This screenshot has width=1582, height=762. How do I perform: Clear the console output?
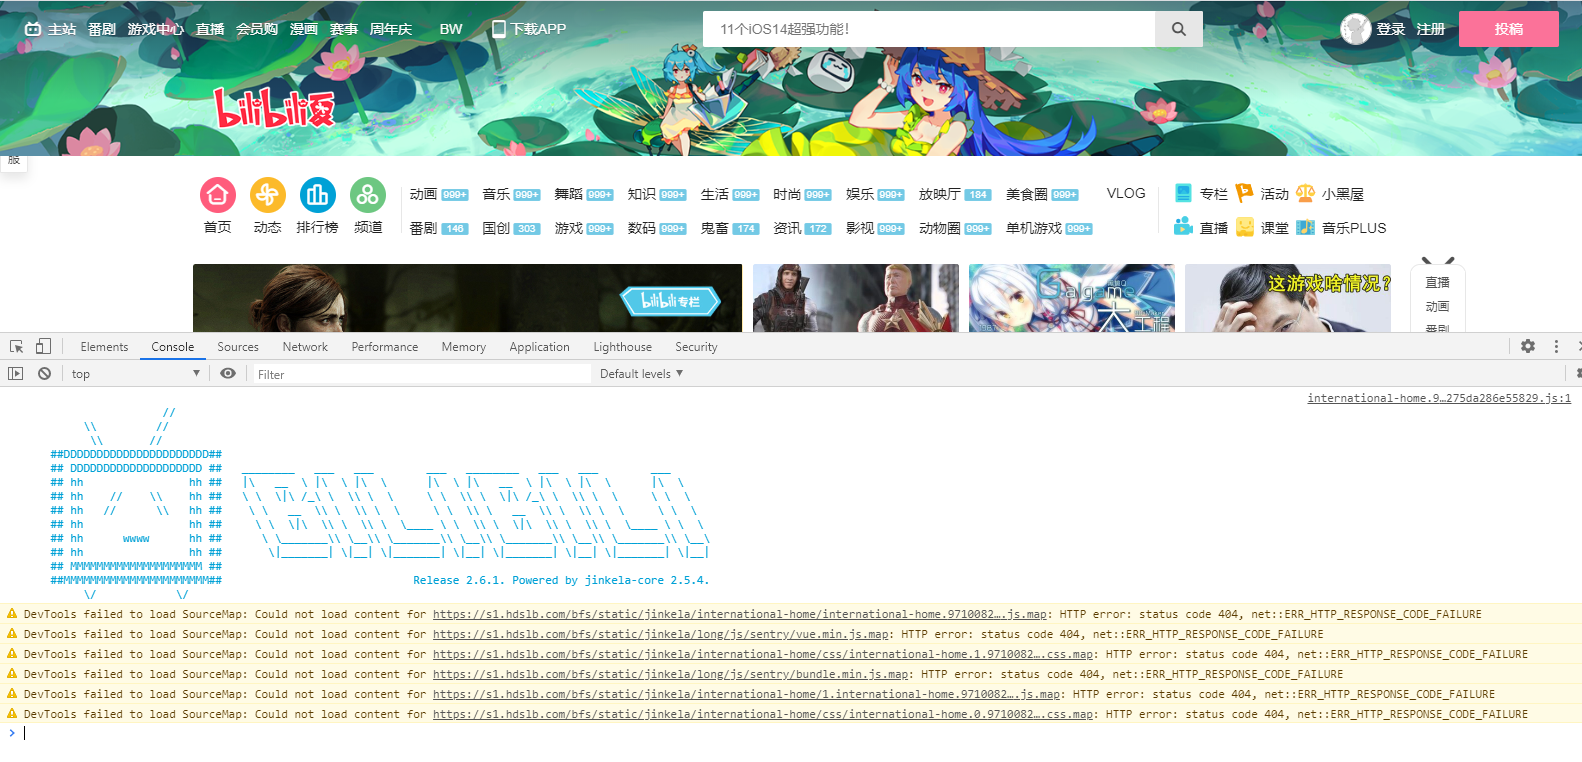pos(44,373)
